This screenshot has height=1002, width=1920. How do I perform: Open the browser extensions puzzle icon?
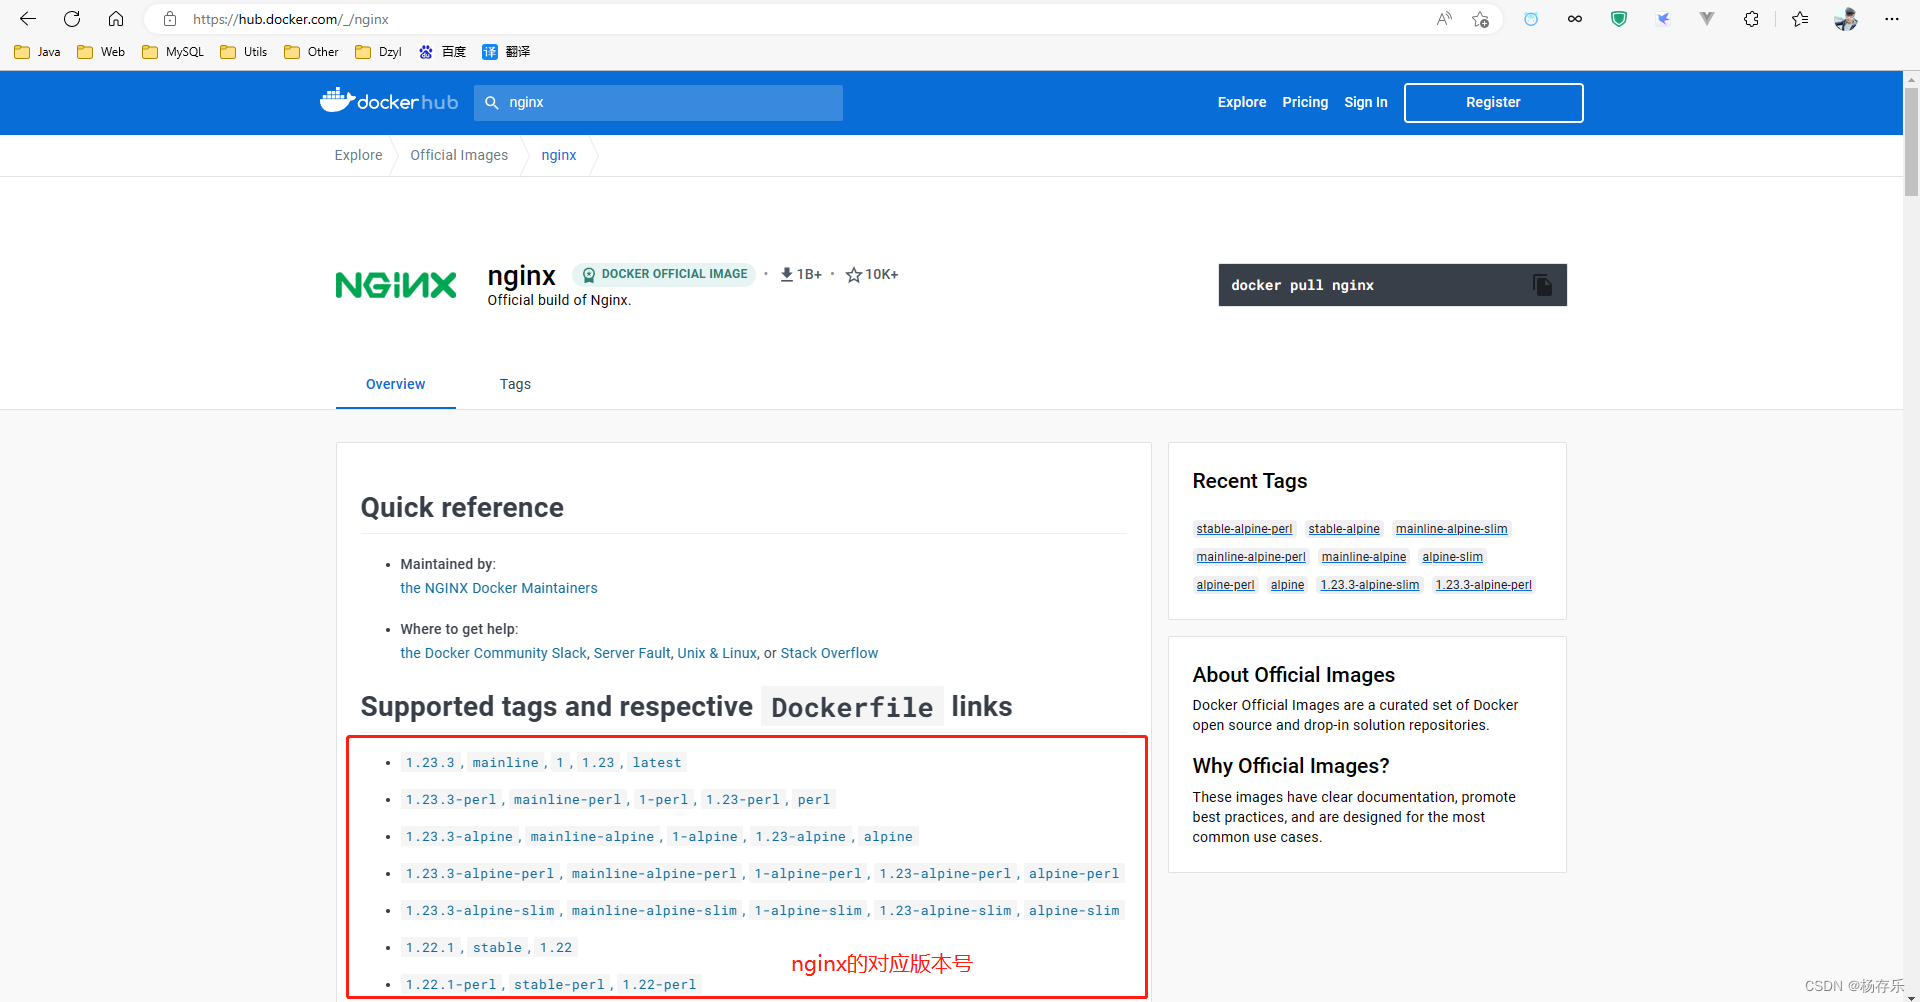click(x=1751, y=19)
